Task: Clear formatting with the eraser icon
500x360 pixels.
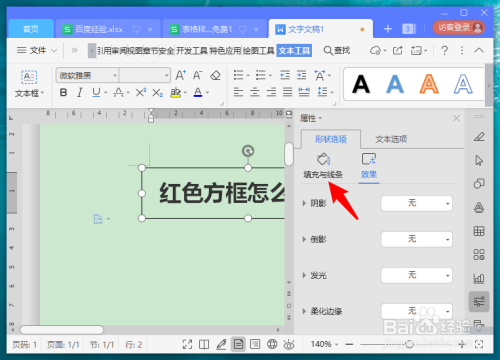Action: click(x=215, y=75)
